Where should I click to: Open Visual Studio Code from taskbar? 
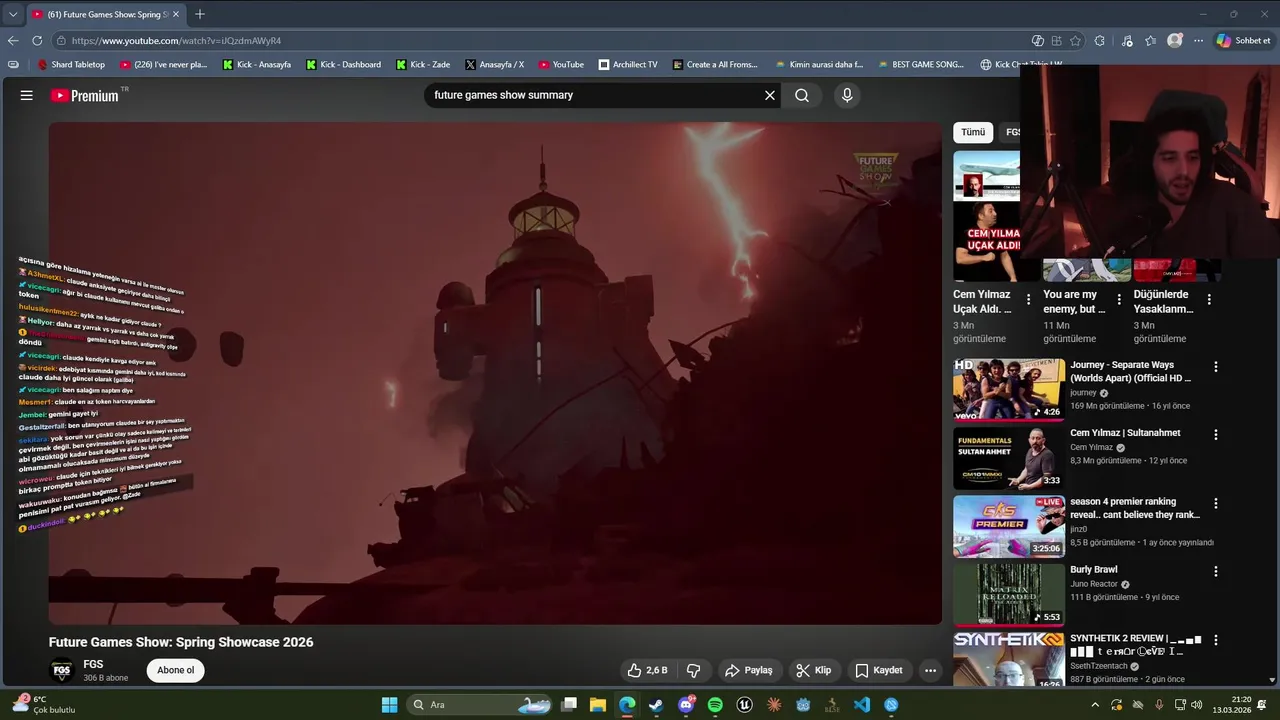click(x=861, y=705)
